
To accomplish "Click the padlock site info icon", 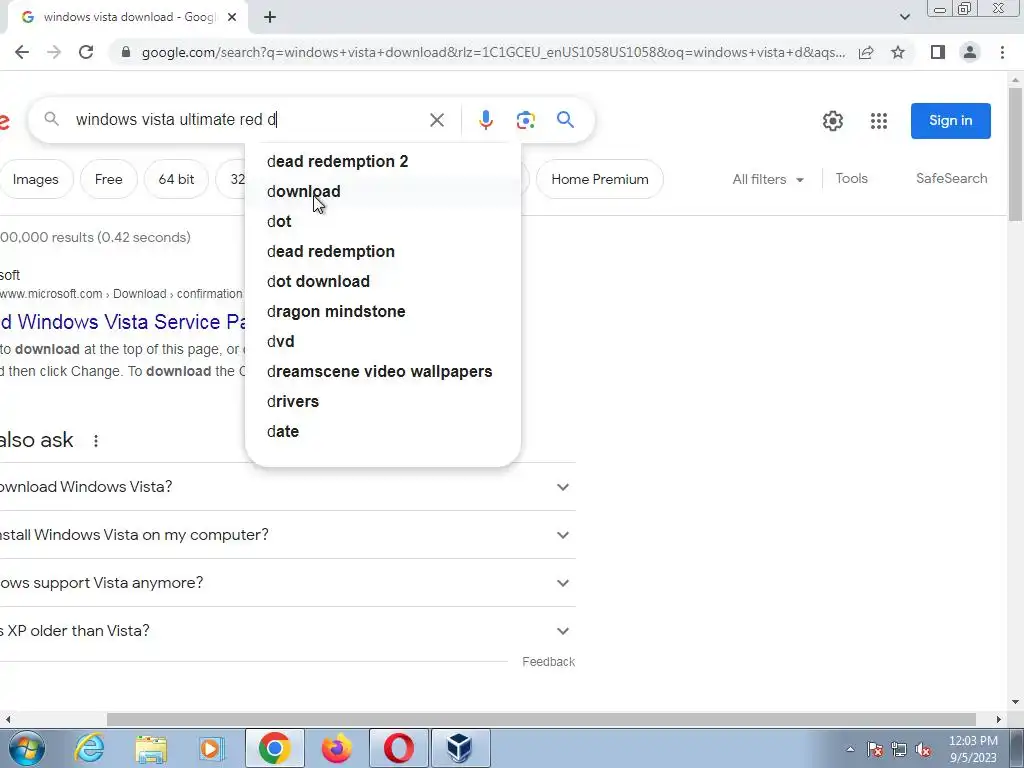I will [x=126, y=52].
